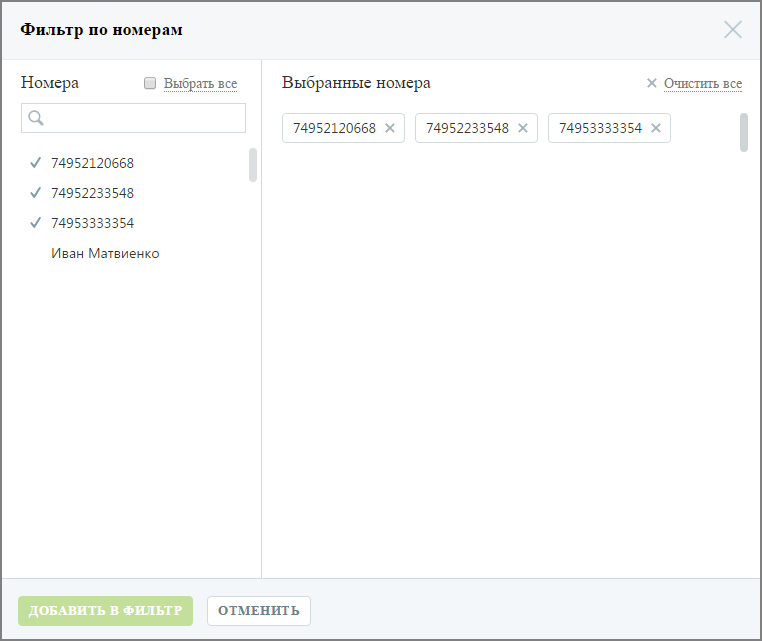Deselect 74952120668 in the numbers list
762x641 pixels.
pyautogui.click(x=92, y=163)
